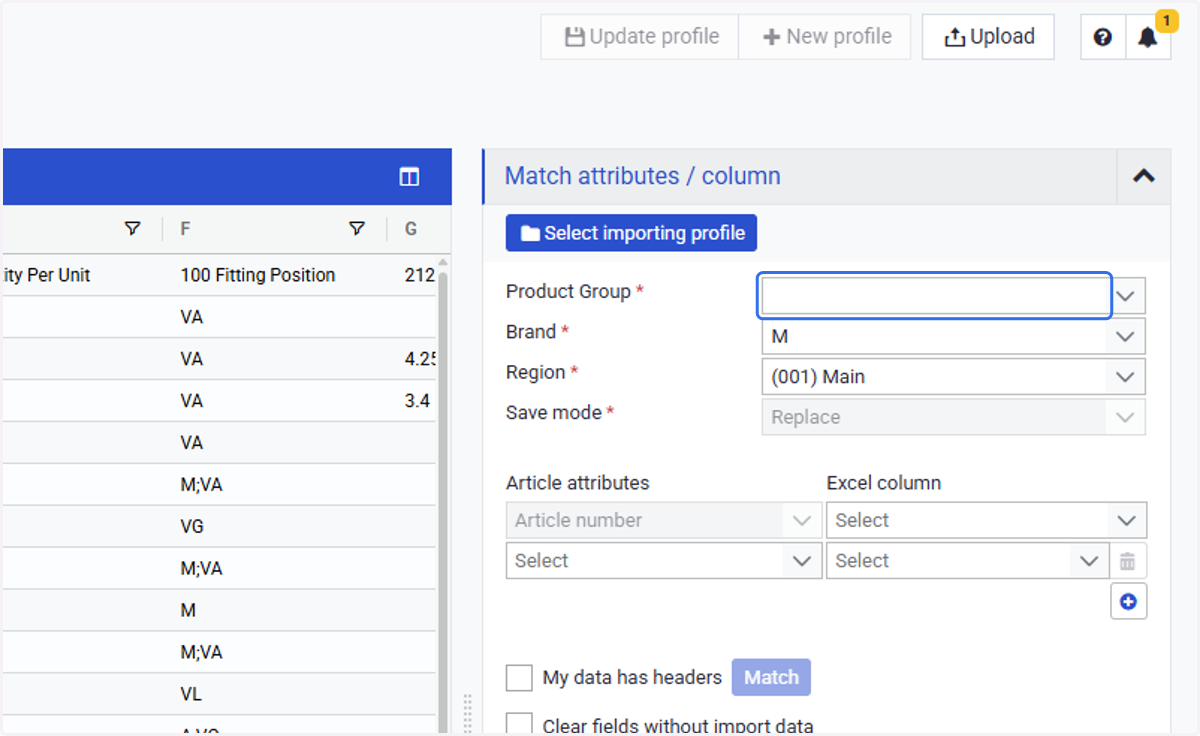The height and width of the screenshot is (736, 1200).
Task: Click the 100 Fitting Position cell
Action: [258, 275]
